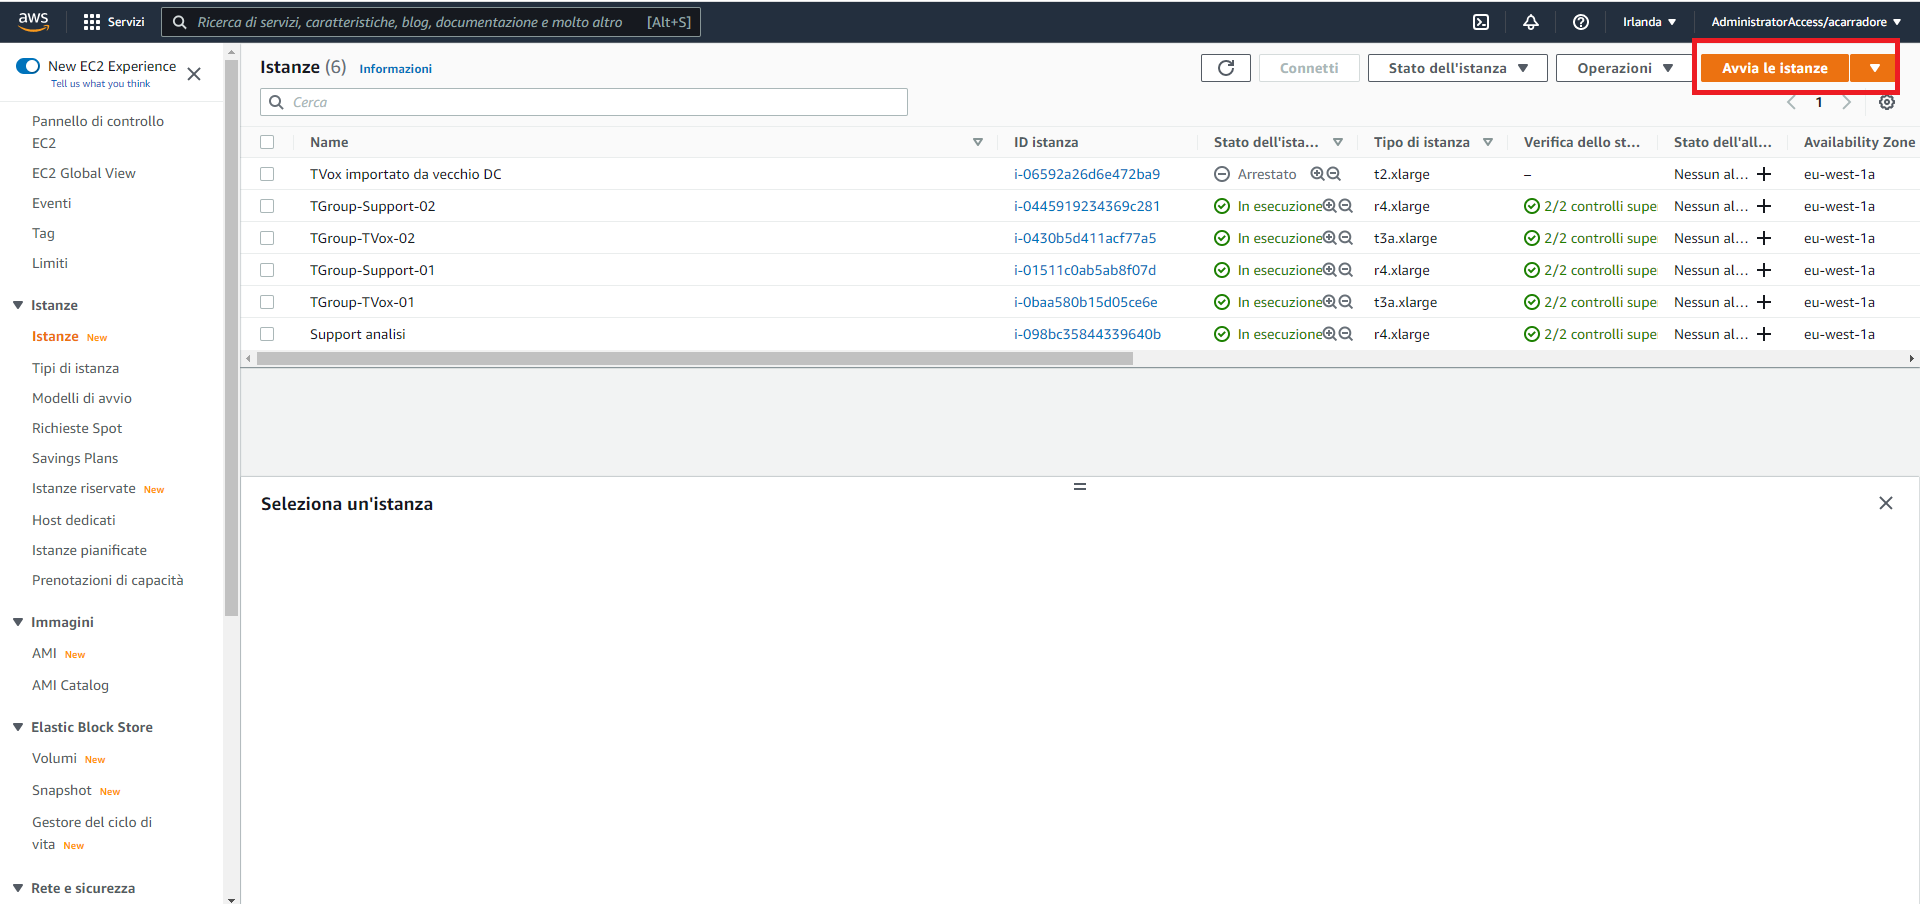Open table preferences gear icon

pyautogui.click(x=1887, y=102)
